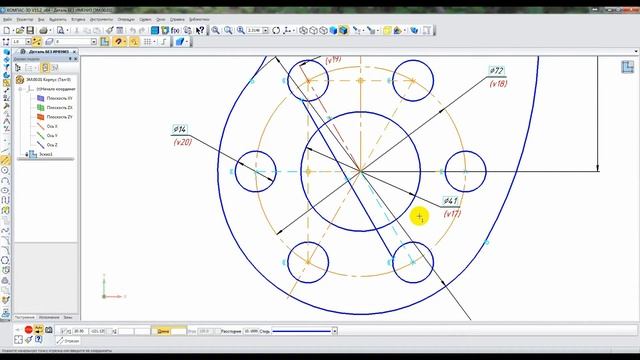Open the second menu bar item (Editor)
The width and height of the screenshot is (640, 360).
click(x=25, y=19)
